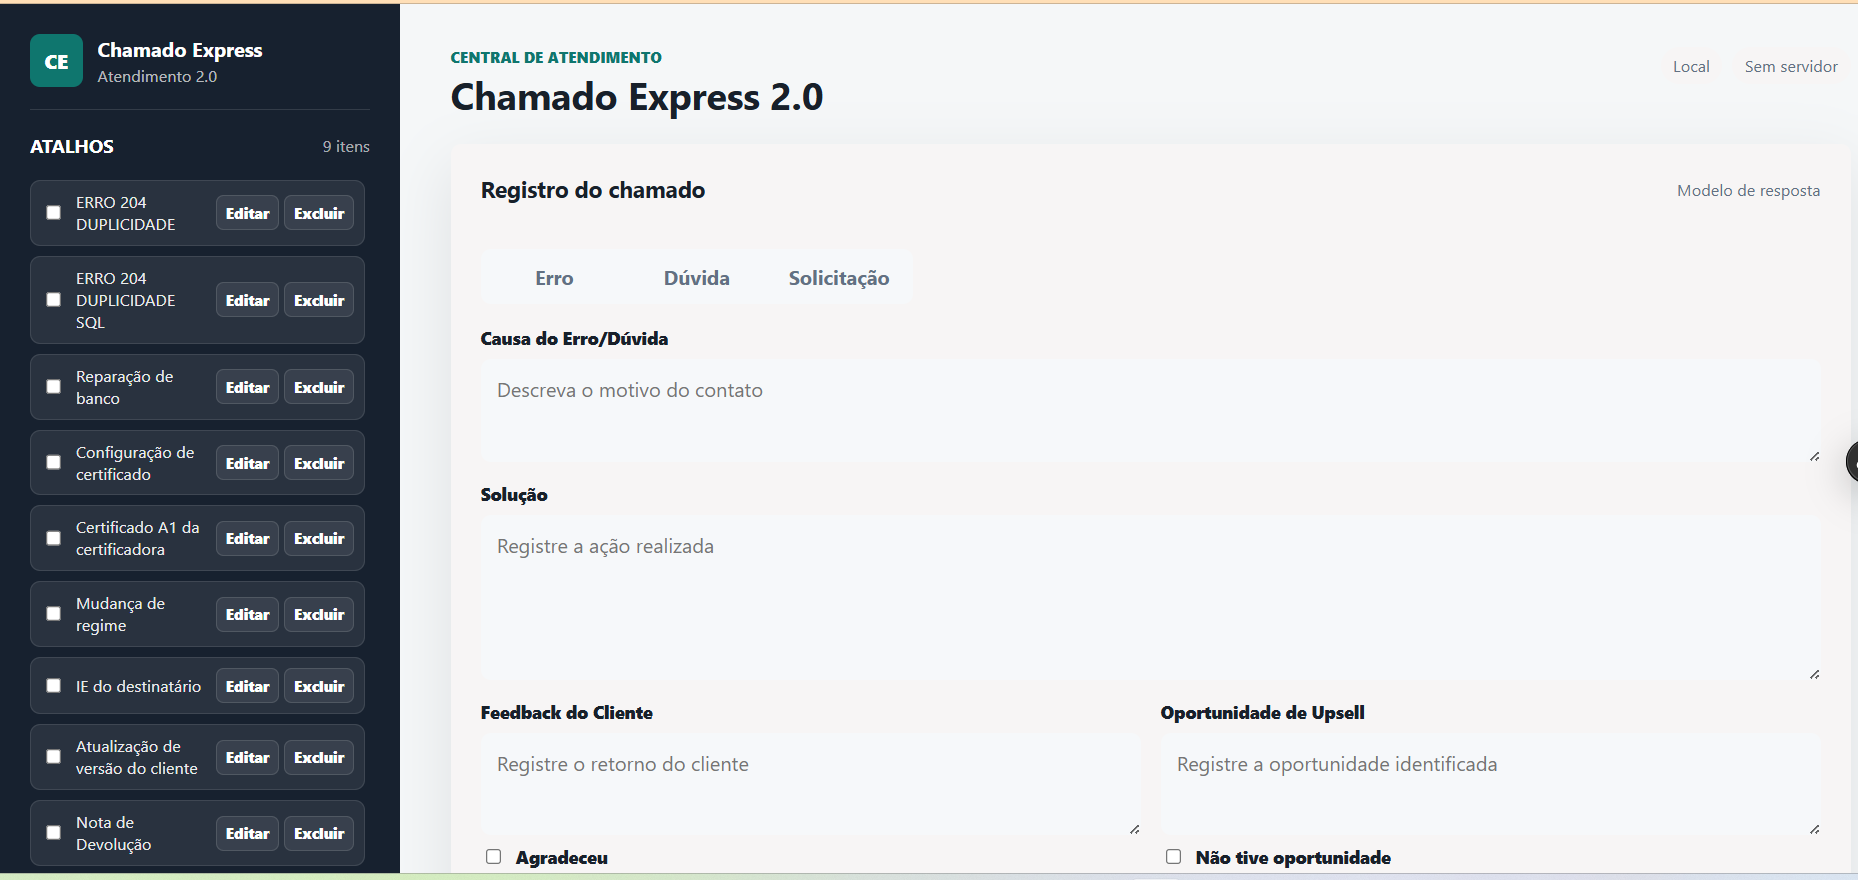This screenshot has width=1858, height=880.
Task: Edit the Certificado A1 da certificadora shortcut
Action: [x=247, y=538]
